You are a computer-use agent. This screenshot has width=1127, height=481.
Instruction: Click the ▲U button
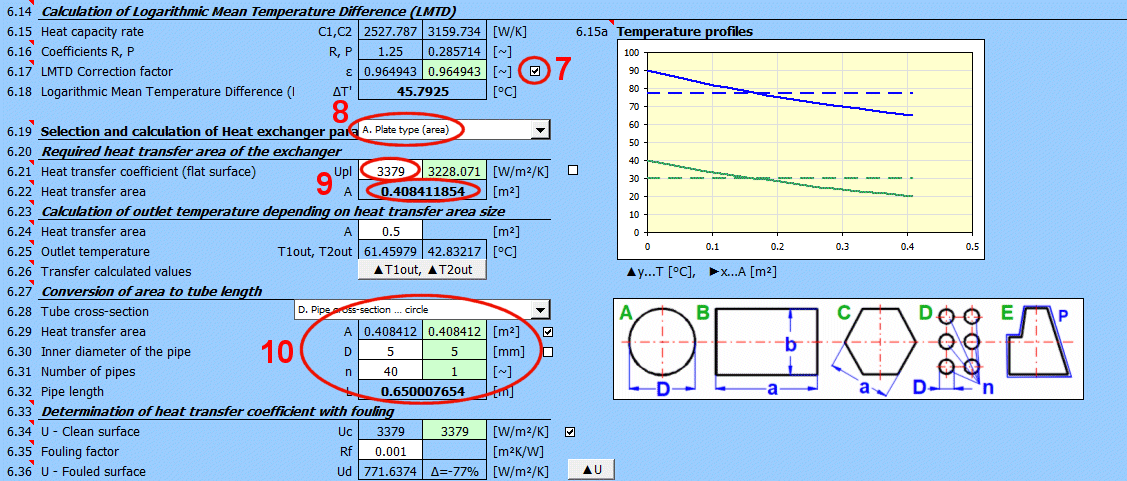coord(591,469)
